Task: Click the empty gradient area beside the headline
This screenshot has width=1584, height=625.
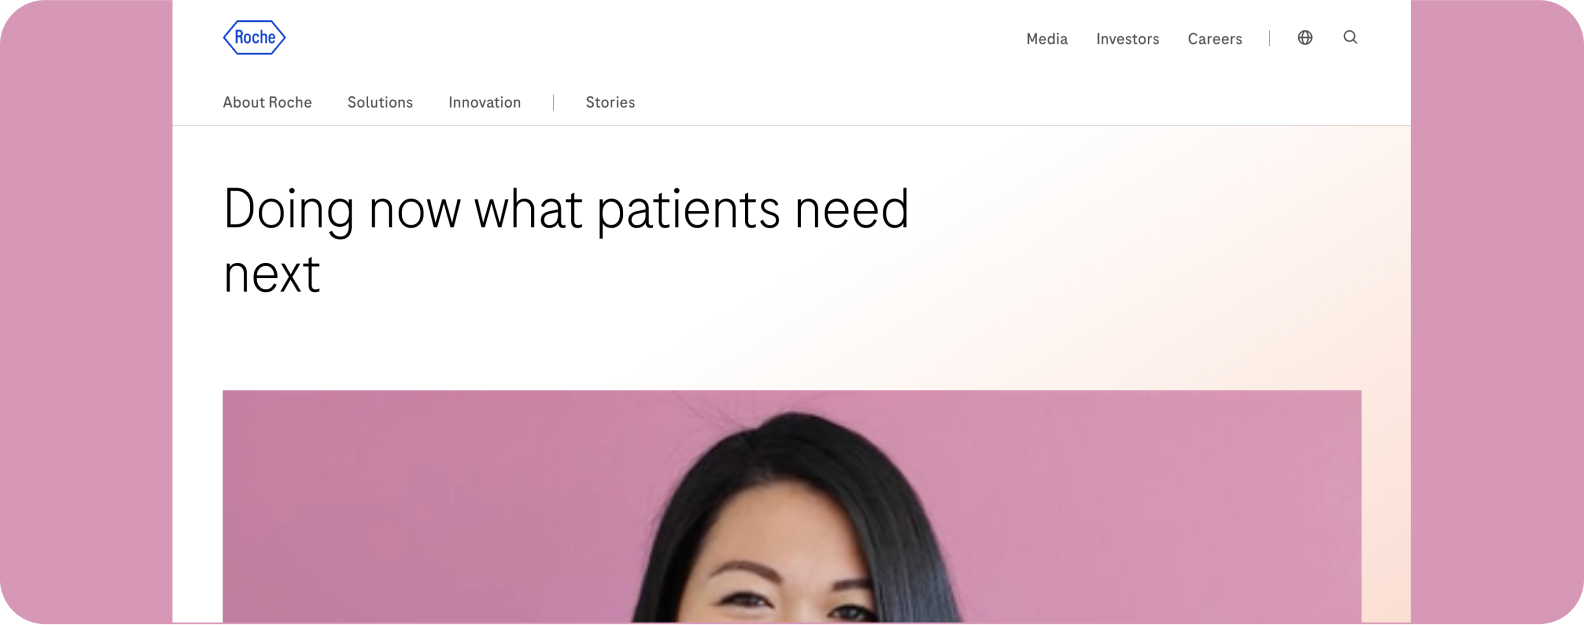Action: 1150,250
